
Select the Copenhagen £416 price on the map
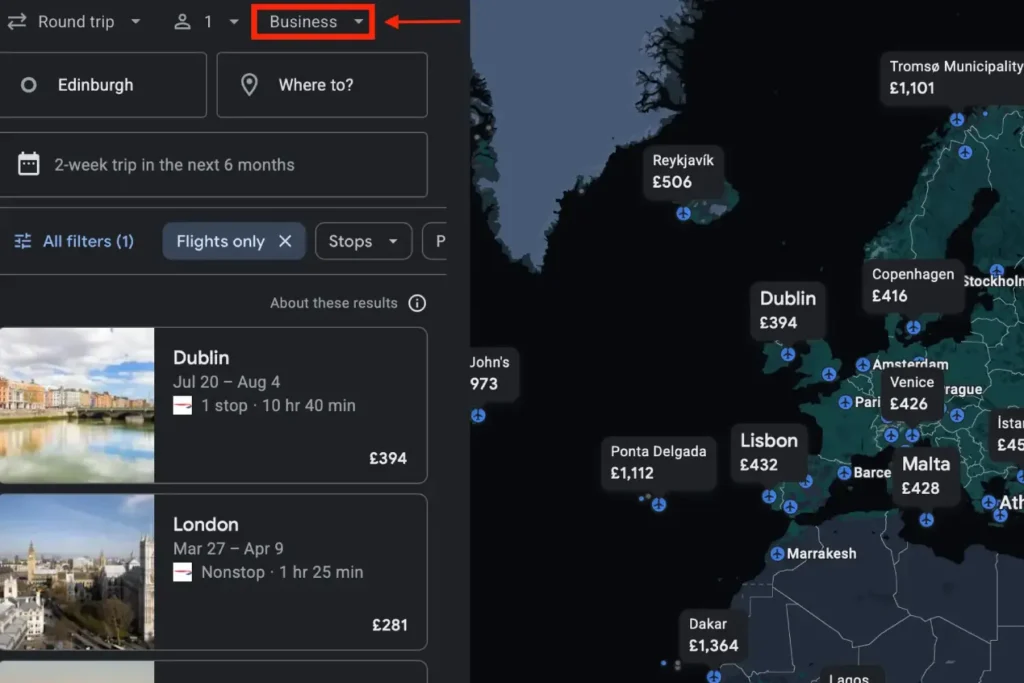(912, 287)
